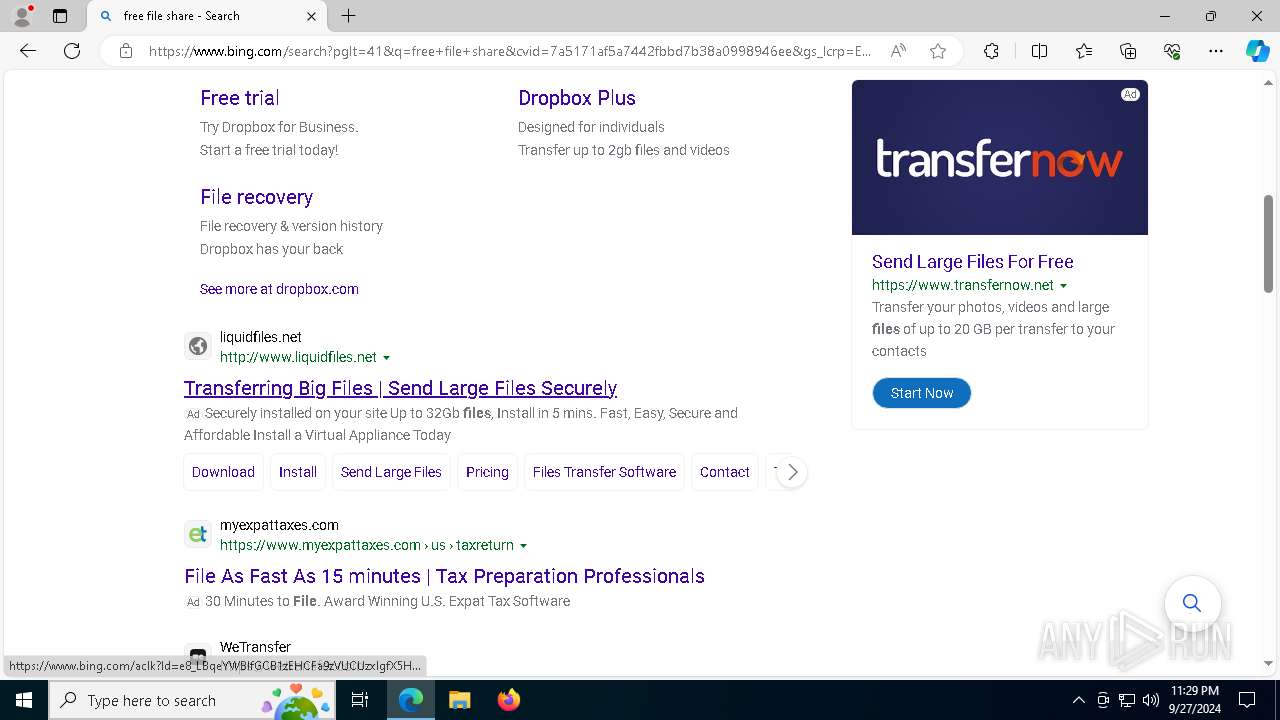Open the File recovery link

(x=256, y=197)
